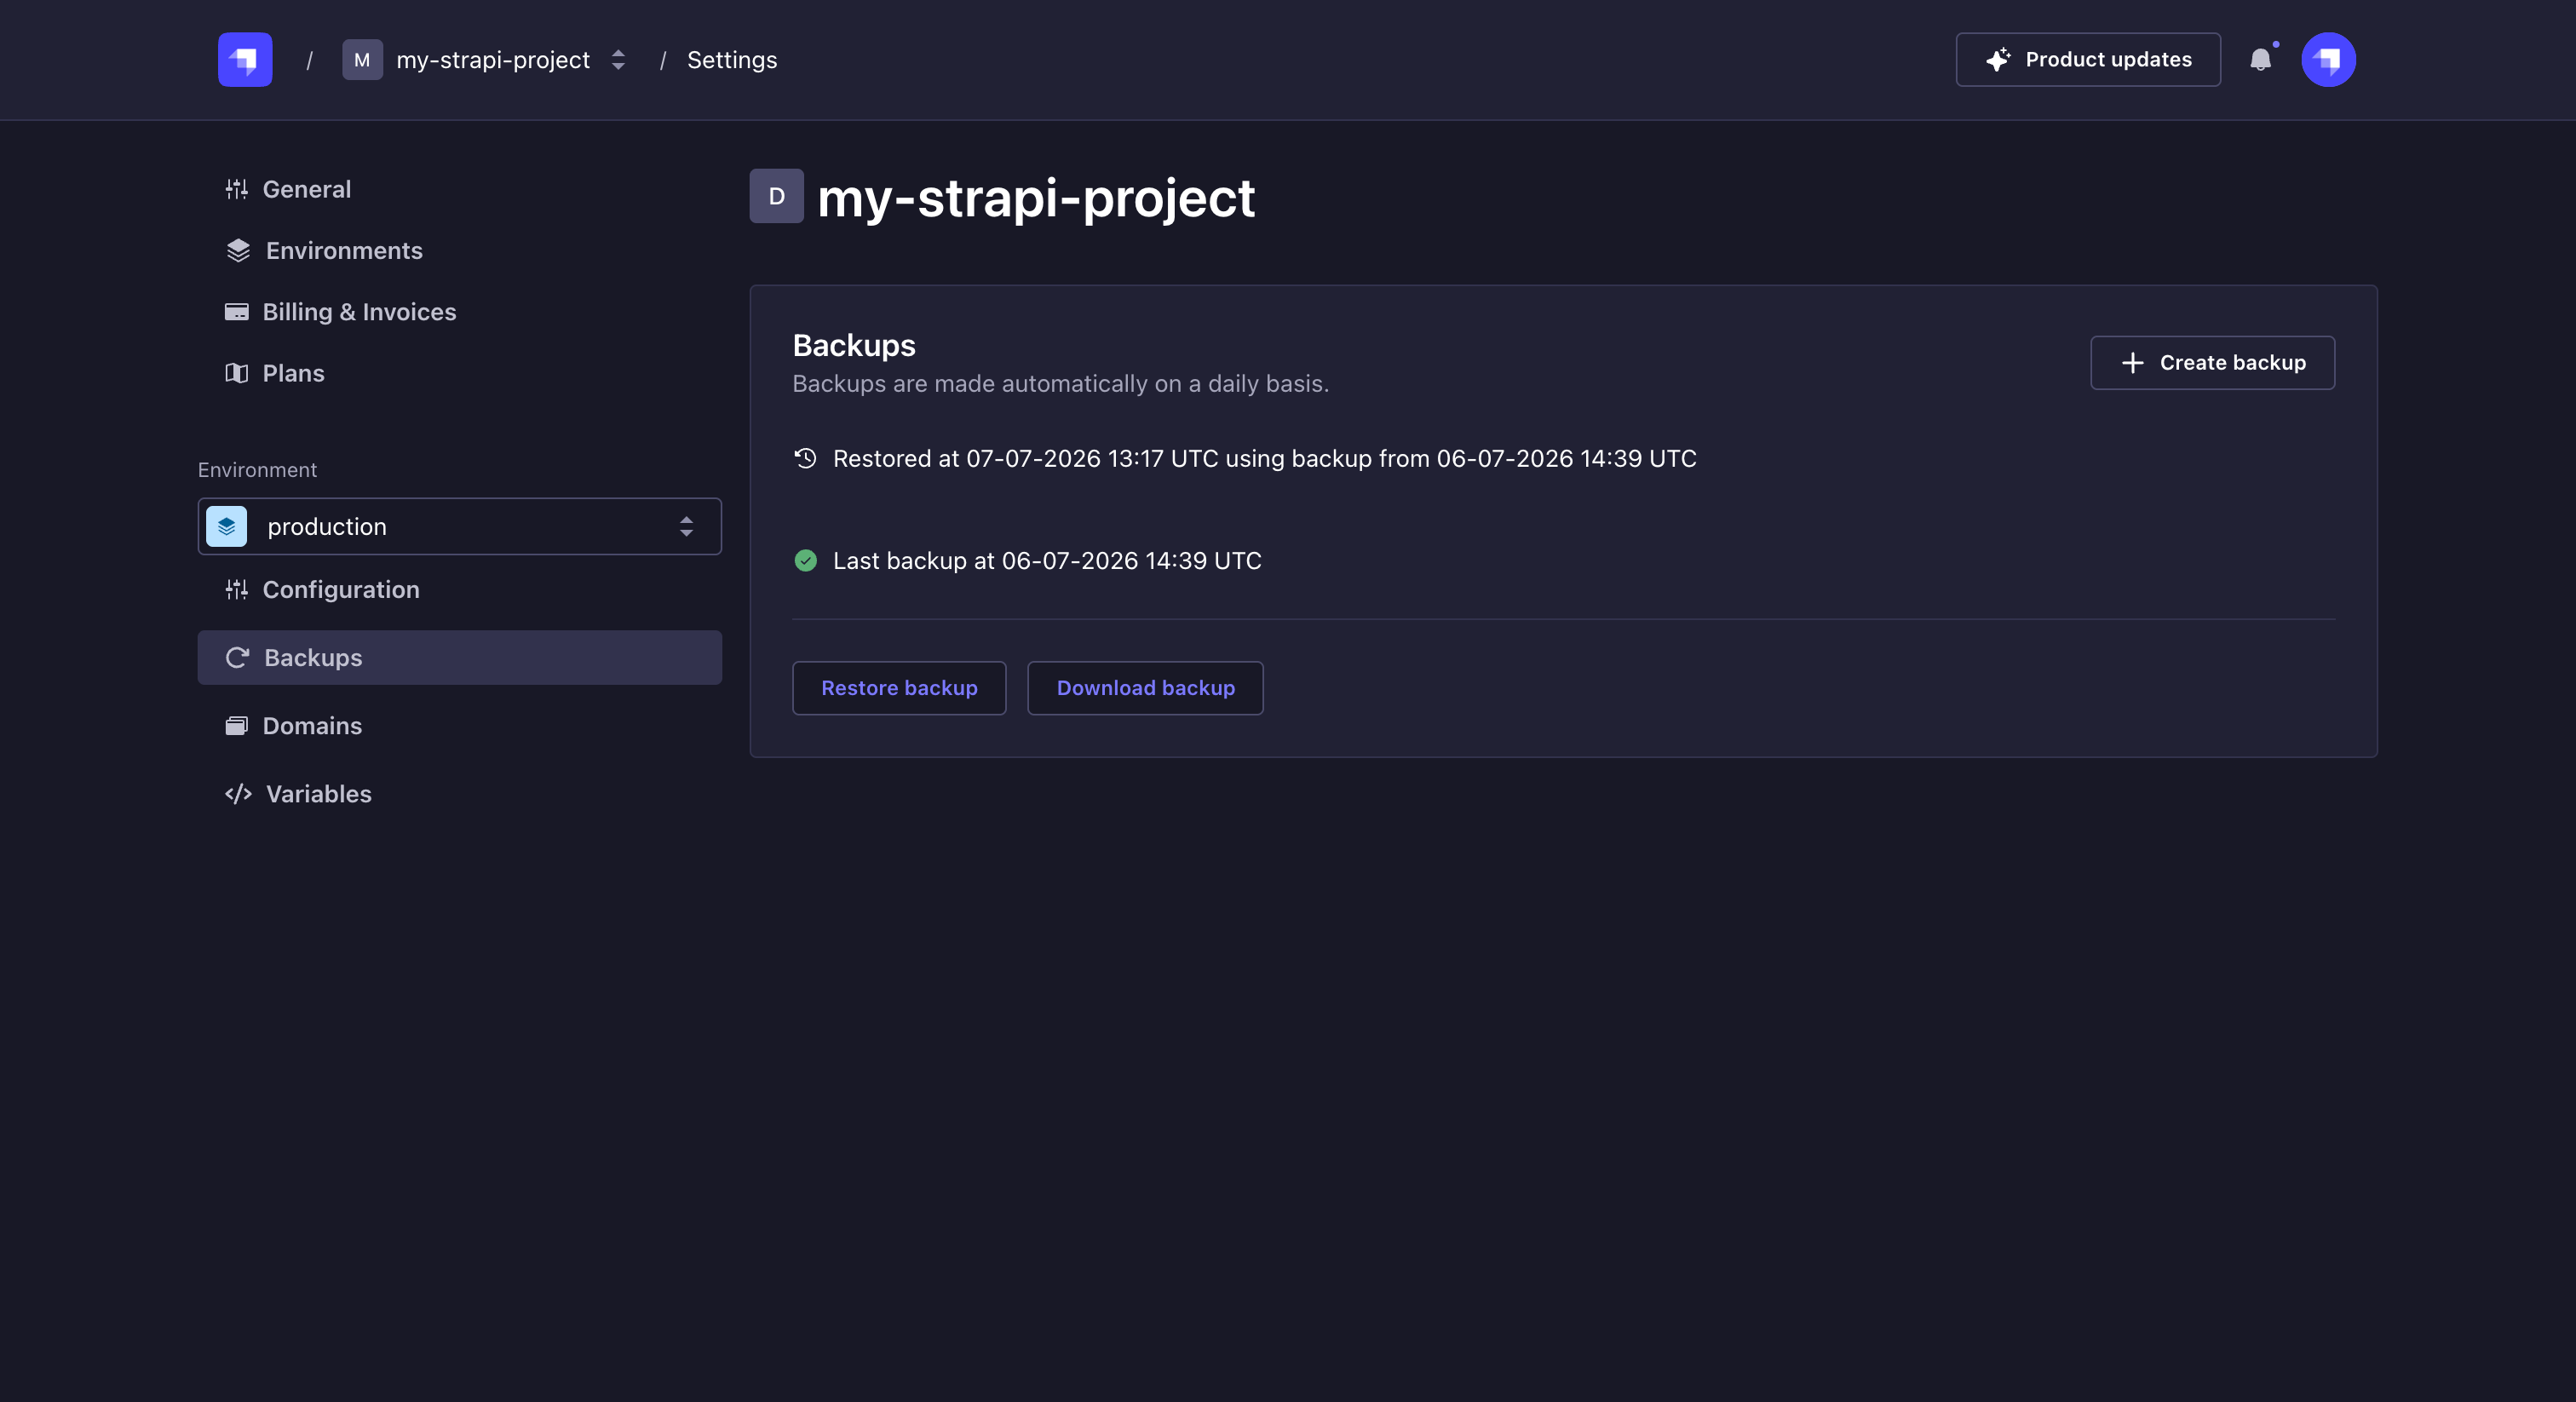Click the M project badge in breadcrumb
This screenshot has width=2576, height=1402.
click(362, 60)
